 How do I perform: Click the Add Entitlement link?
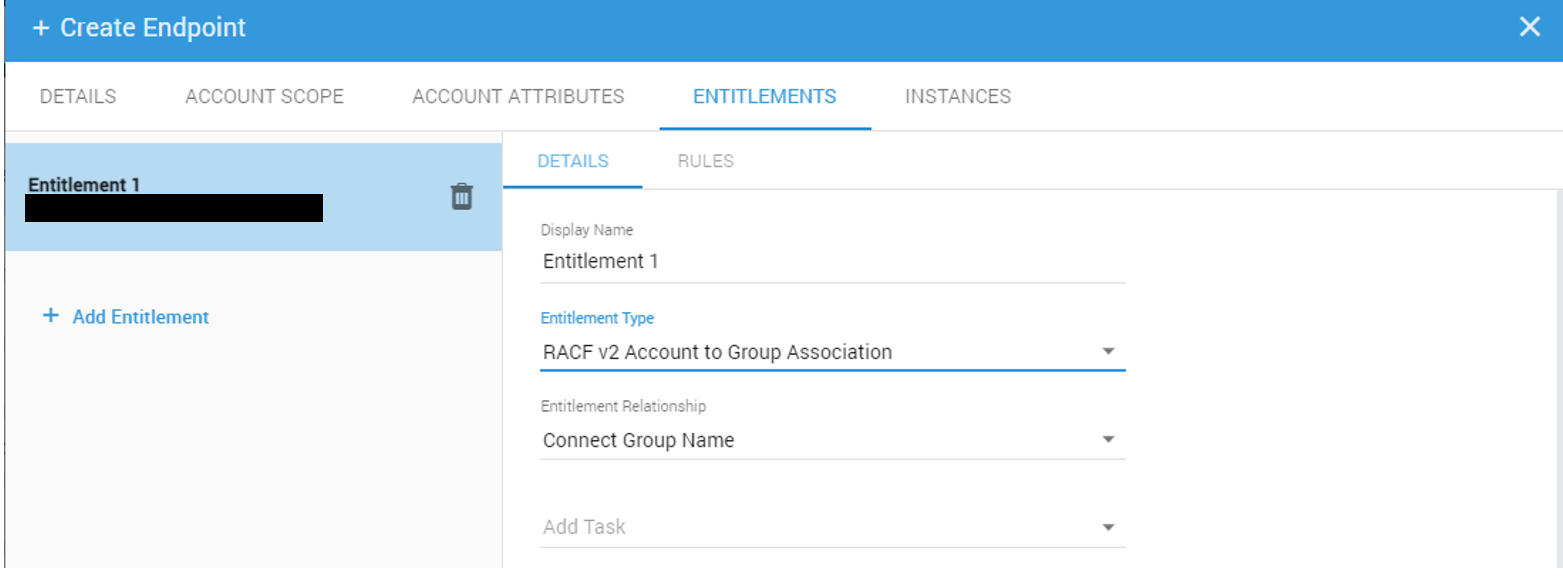[140, 317]
